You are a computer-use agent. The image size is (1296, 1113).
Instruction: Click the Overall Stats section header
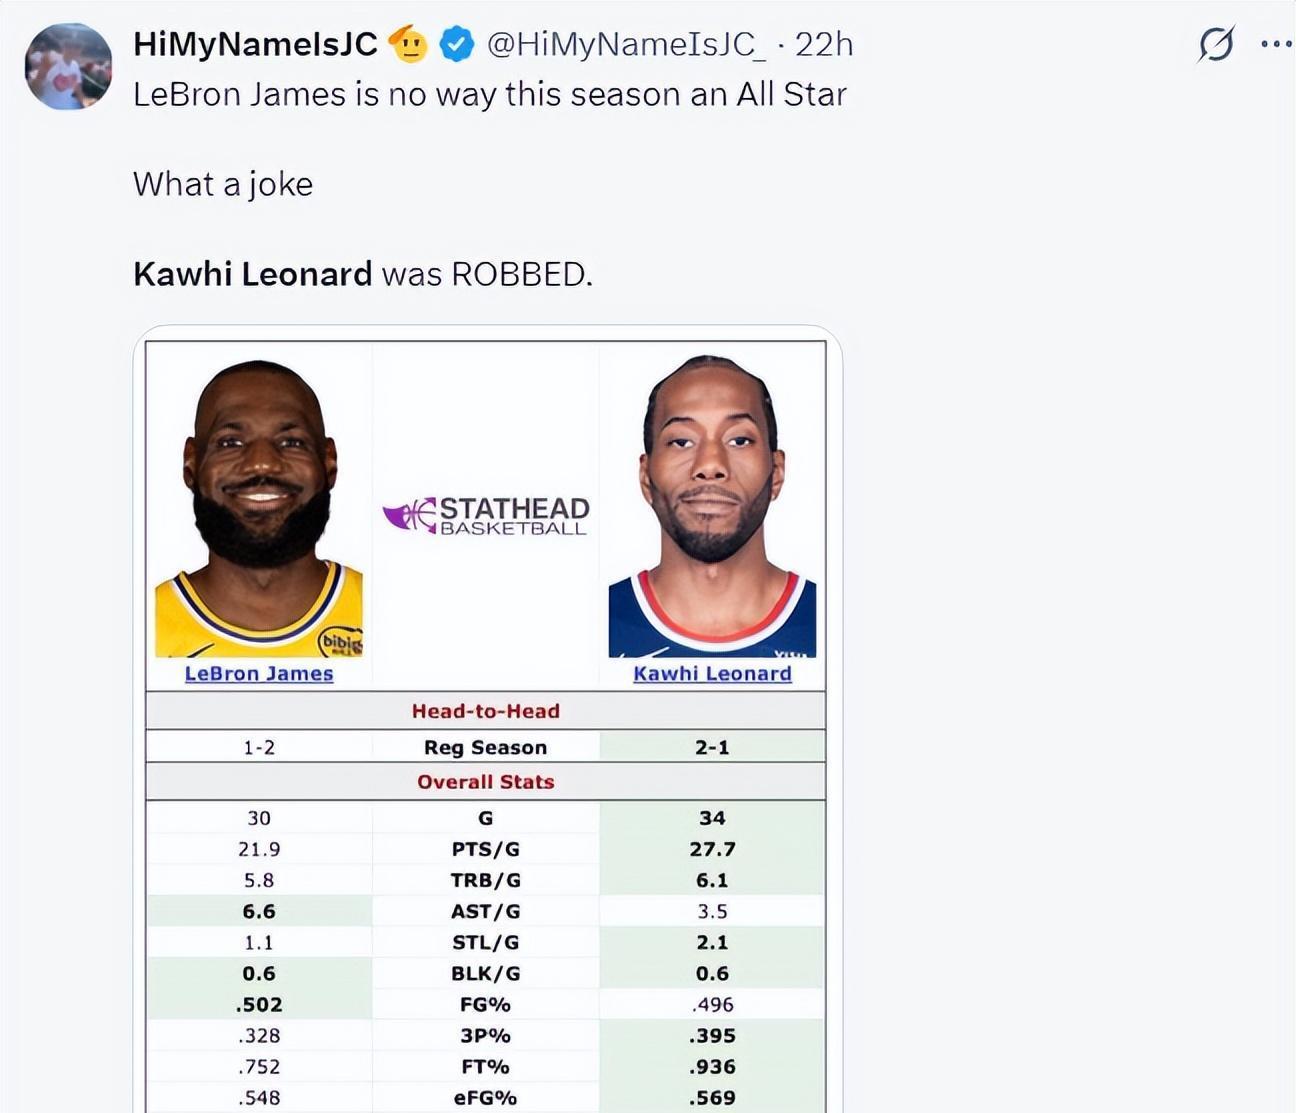pos(486,782)
